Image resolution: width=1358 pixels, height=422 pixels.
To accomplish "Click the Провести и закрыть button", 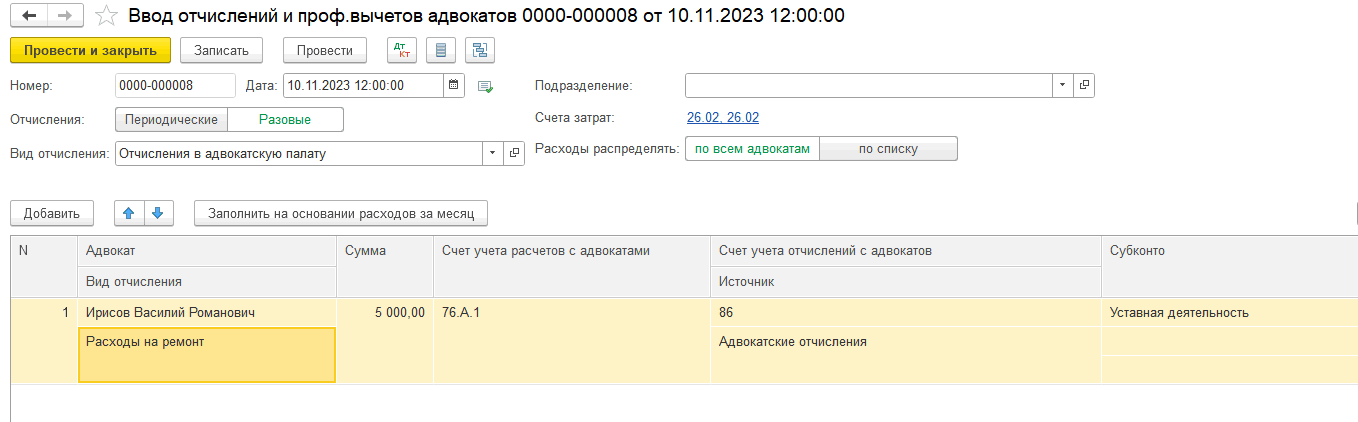I will tap(90, 50).
